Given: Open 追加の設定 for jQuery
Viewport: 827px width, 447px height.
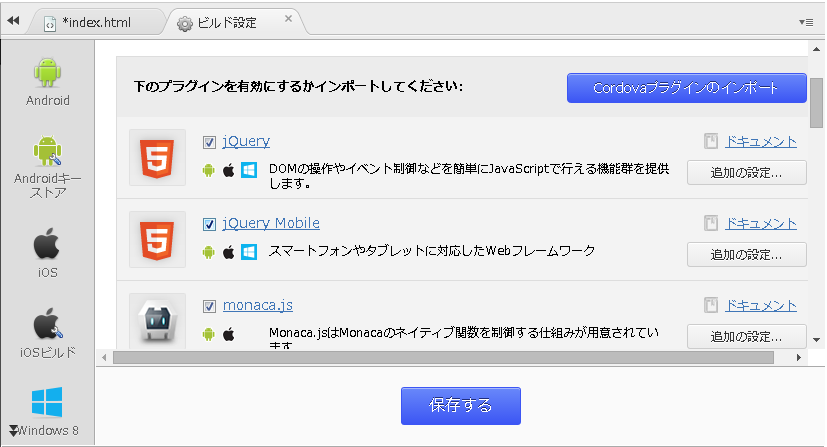Looking at the screenshot, I should pos(746,172).
